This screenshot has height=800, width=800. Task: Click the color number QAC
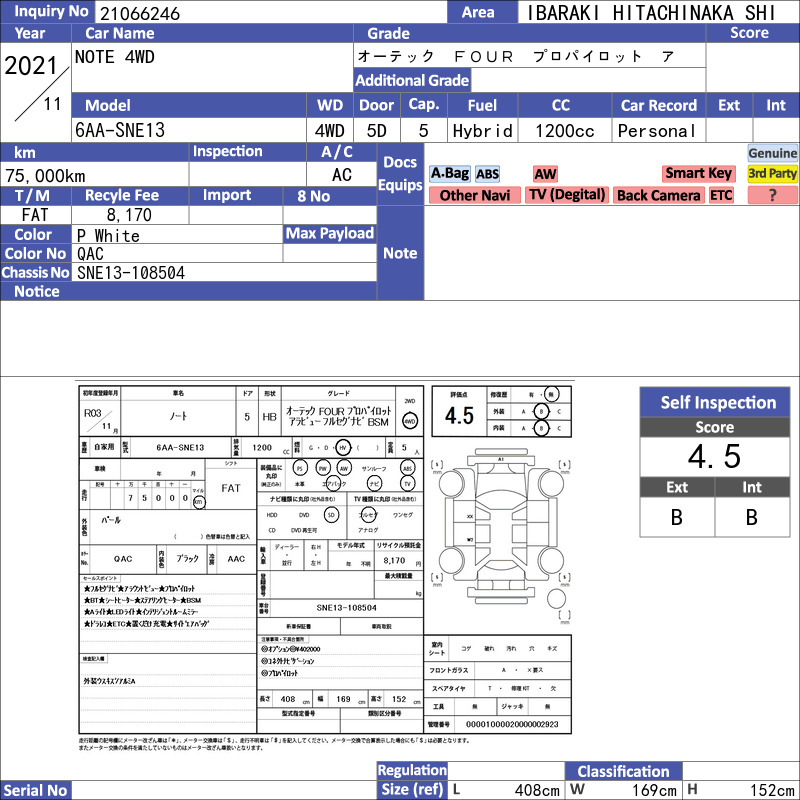pyautogui.click(x=90, y=254)
